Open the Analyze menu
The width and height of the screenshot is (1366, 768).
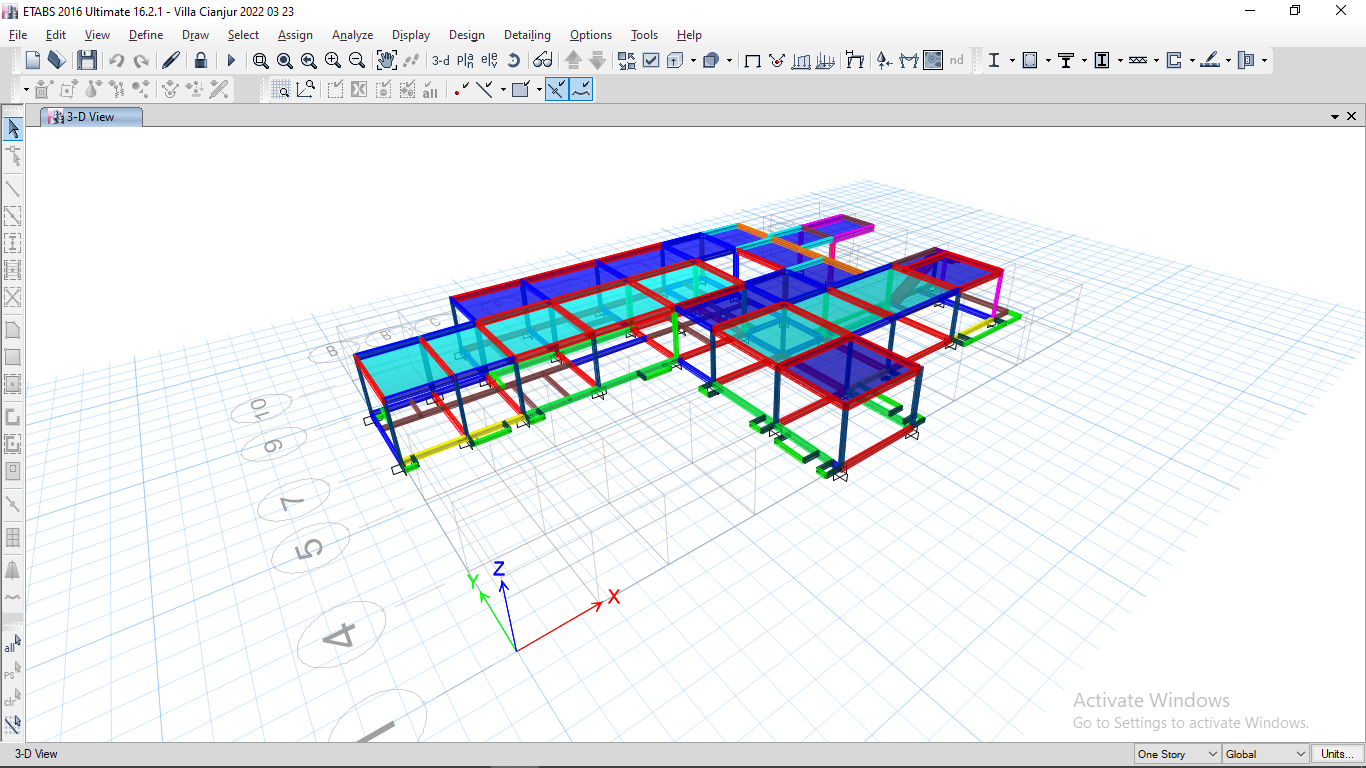[352, 35]
